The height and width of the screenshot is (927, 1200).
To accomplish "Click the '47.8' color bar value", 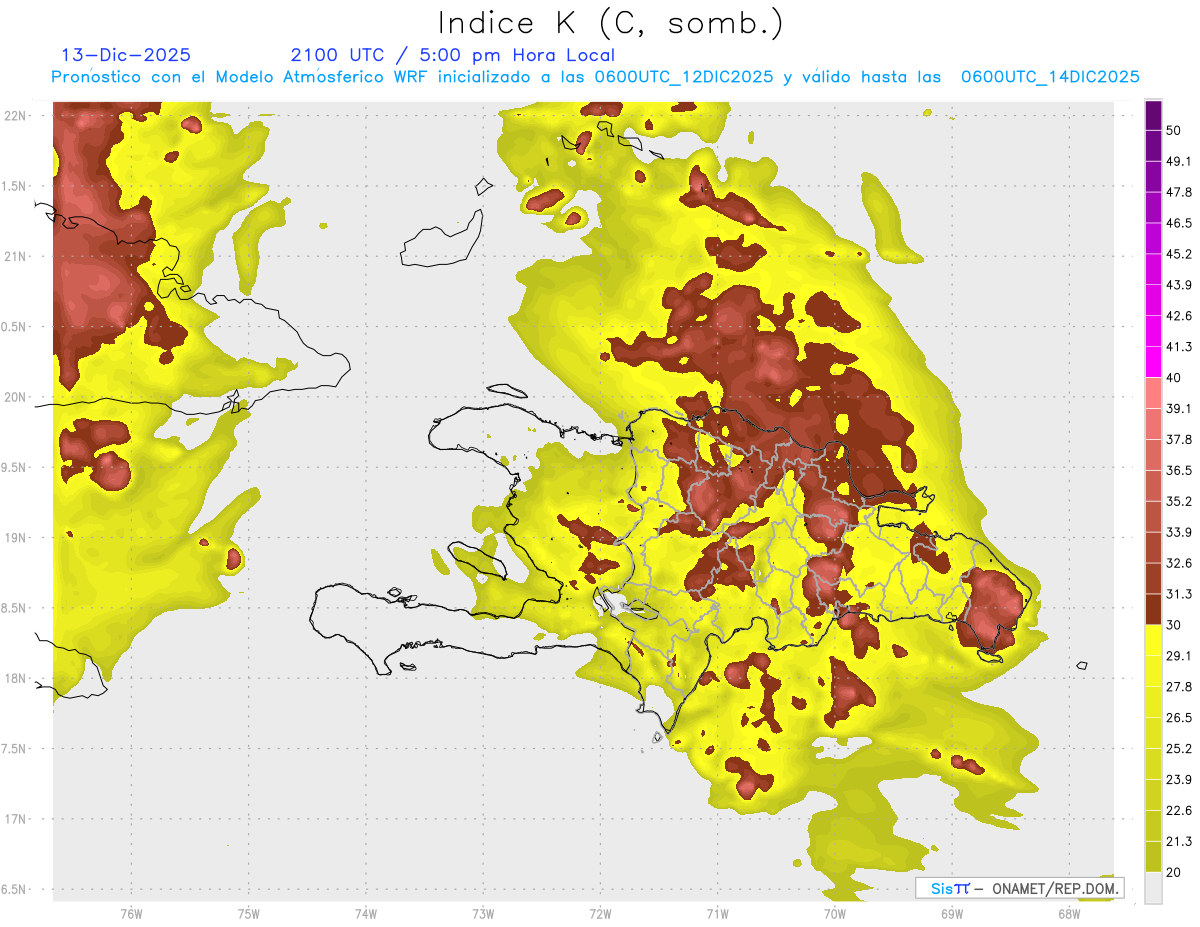I will click(1179, 192).
